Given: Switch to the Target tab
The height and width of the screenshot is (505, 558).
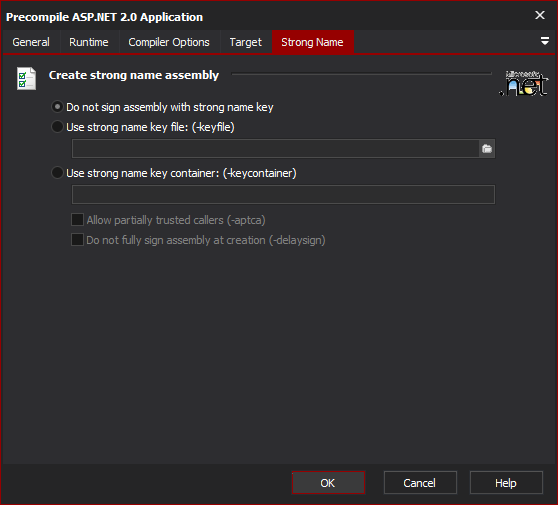Looking at the screenshot, I should click(246, 42).
